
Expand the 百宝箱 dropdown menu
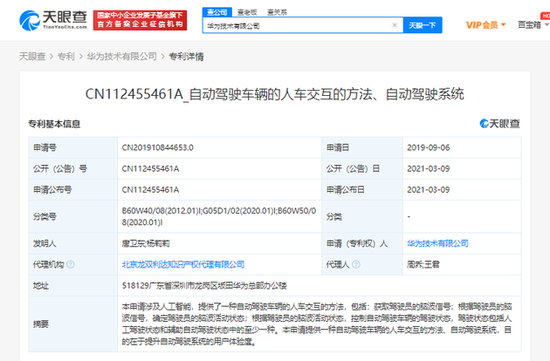[x=533, y=25]
